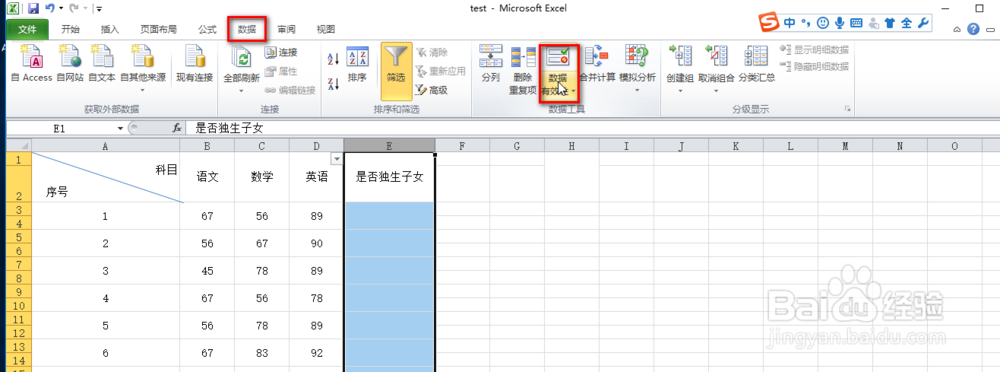Click 高级 advanced filter

coord(432,90)
